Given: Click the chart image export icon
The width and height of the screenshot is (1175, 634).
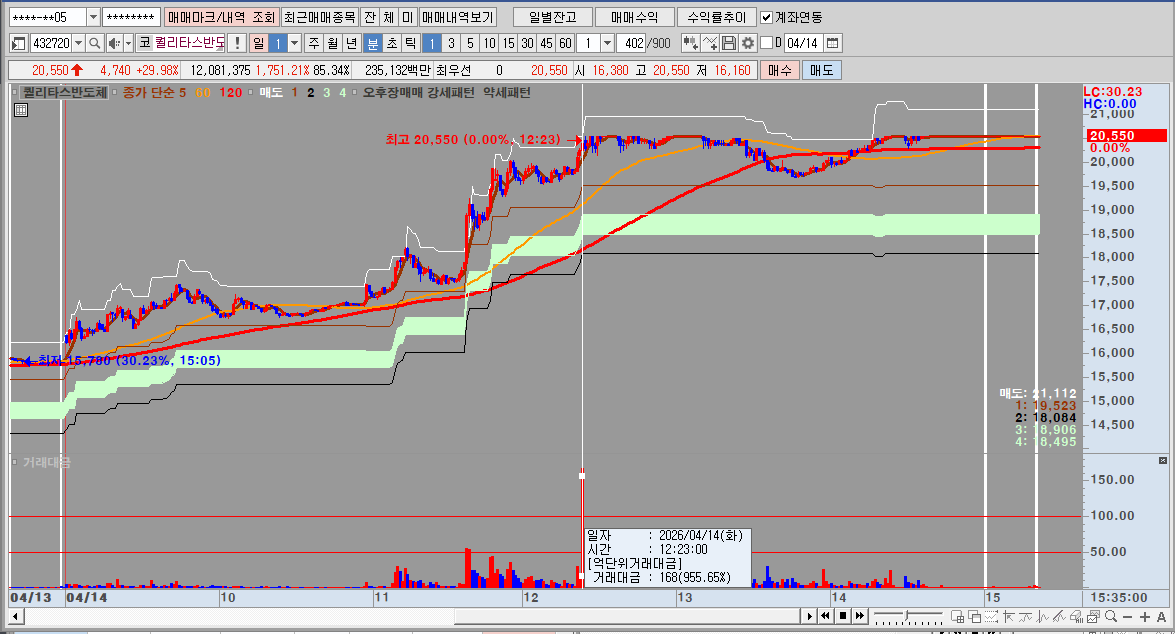Looking at the screenshot, I should [x=1093, y=616].
